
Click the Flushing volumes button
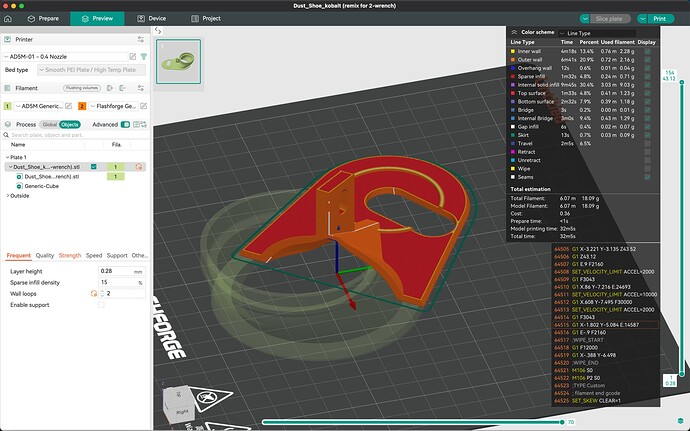tap(80, 88)
